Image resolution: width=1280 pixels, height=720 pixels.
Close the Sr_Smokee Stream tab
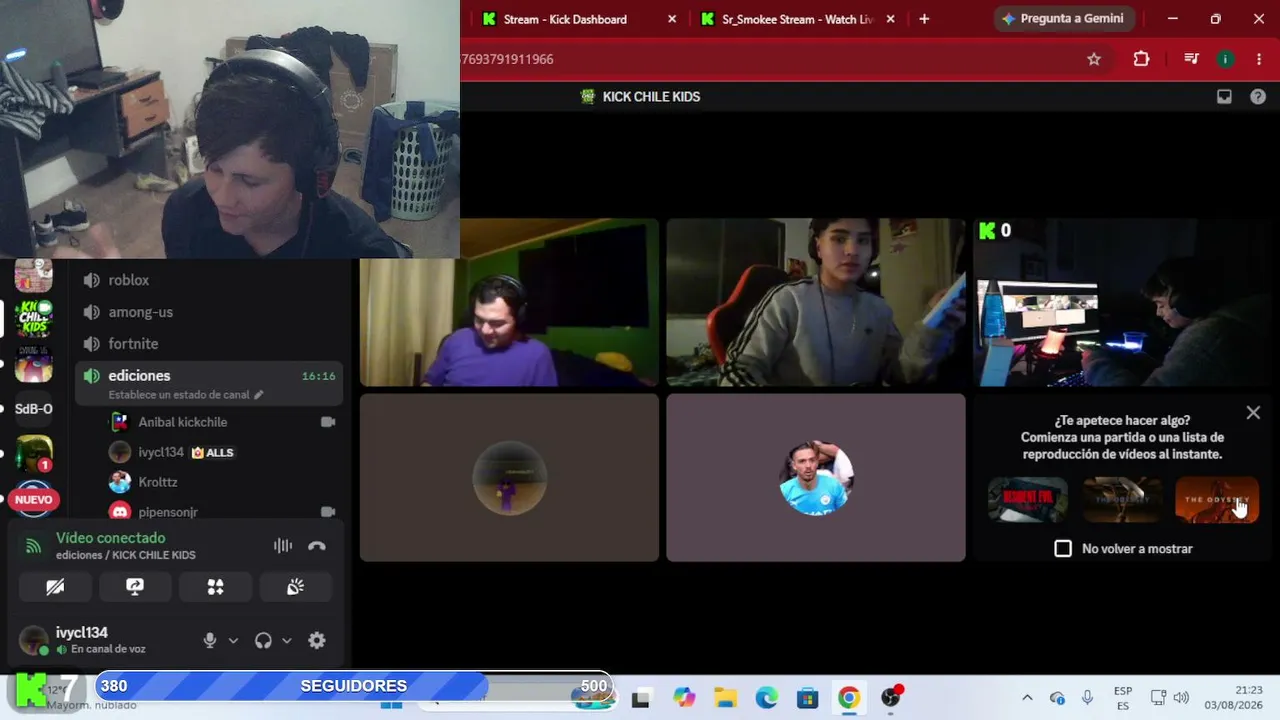pyautogui.click(x=890, y=19)
